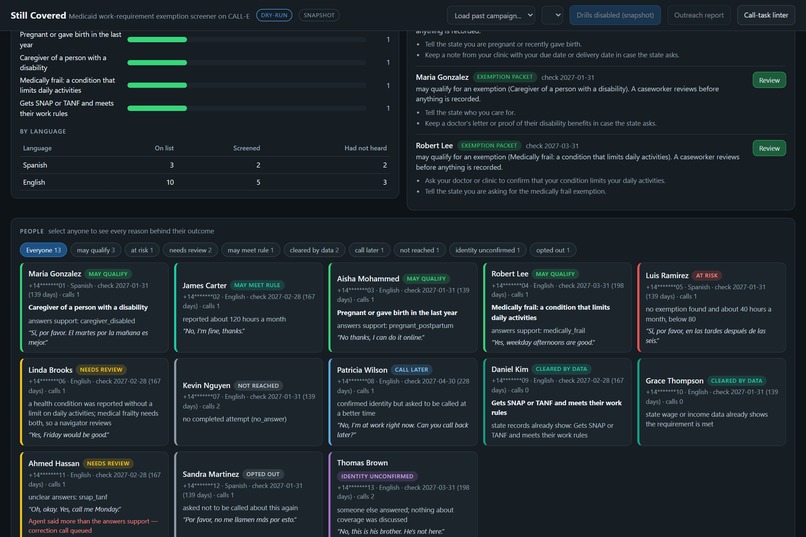
Task: Click the BY LANGUAGE heading
Action: (43, 132)
